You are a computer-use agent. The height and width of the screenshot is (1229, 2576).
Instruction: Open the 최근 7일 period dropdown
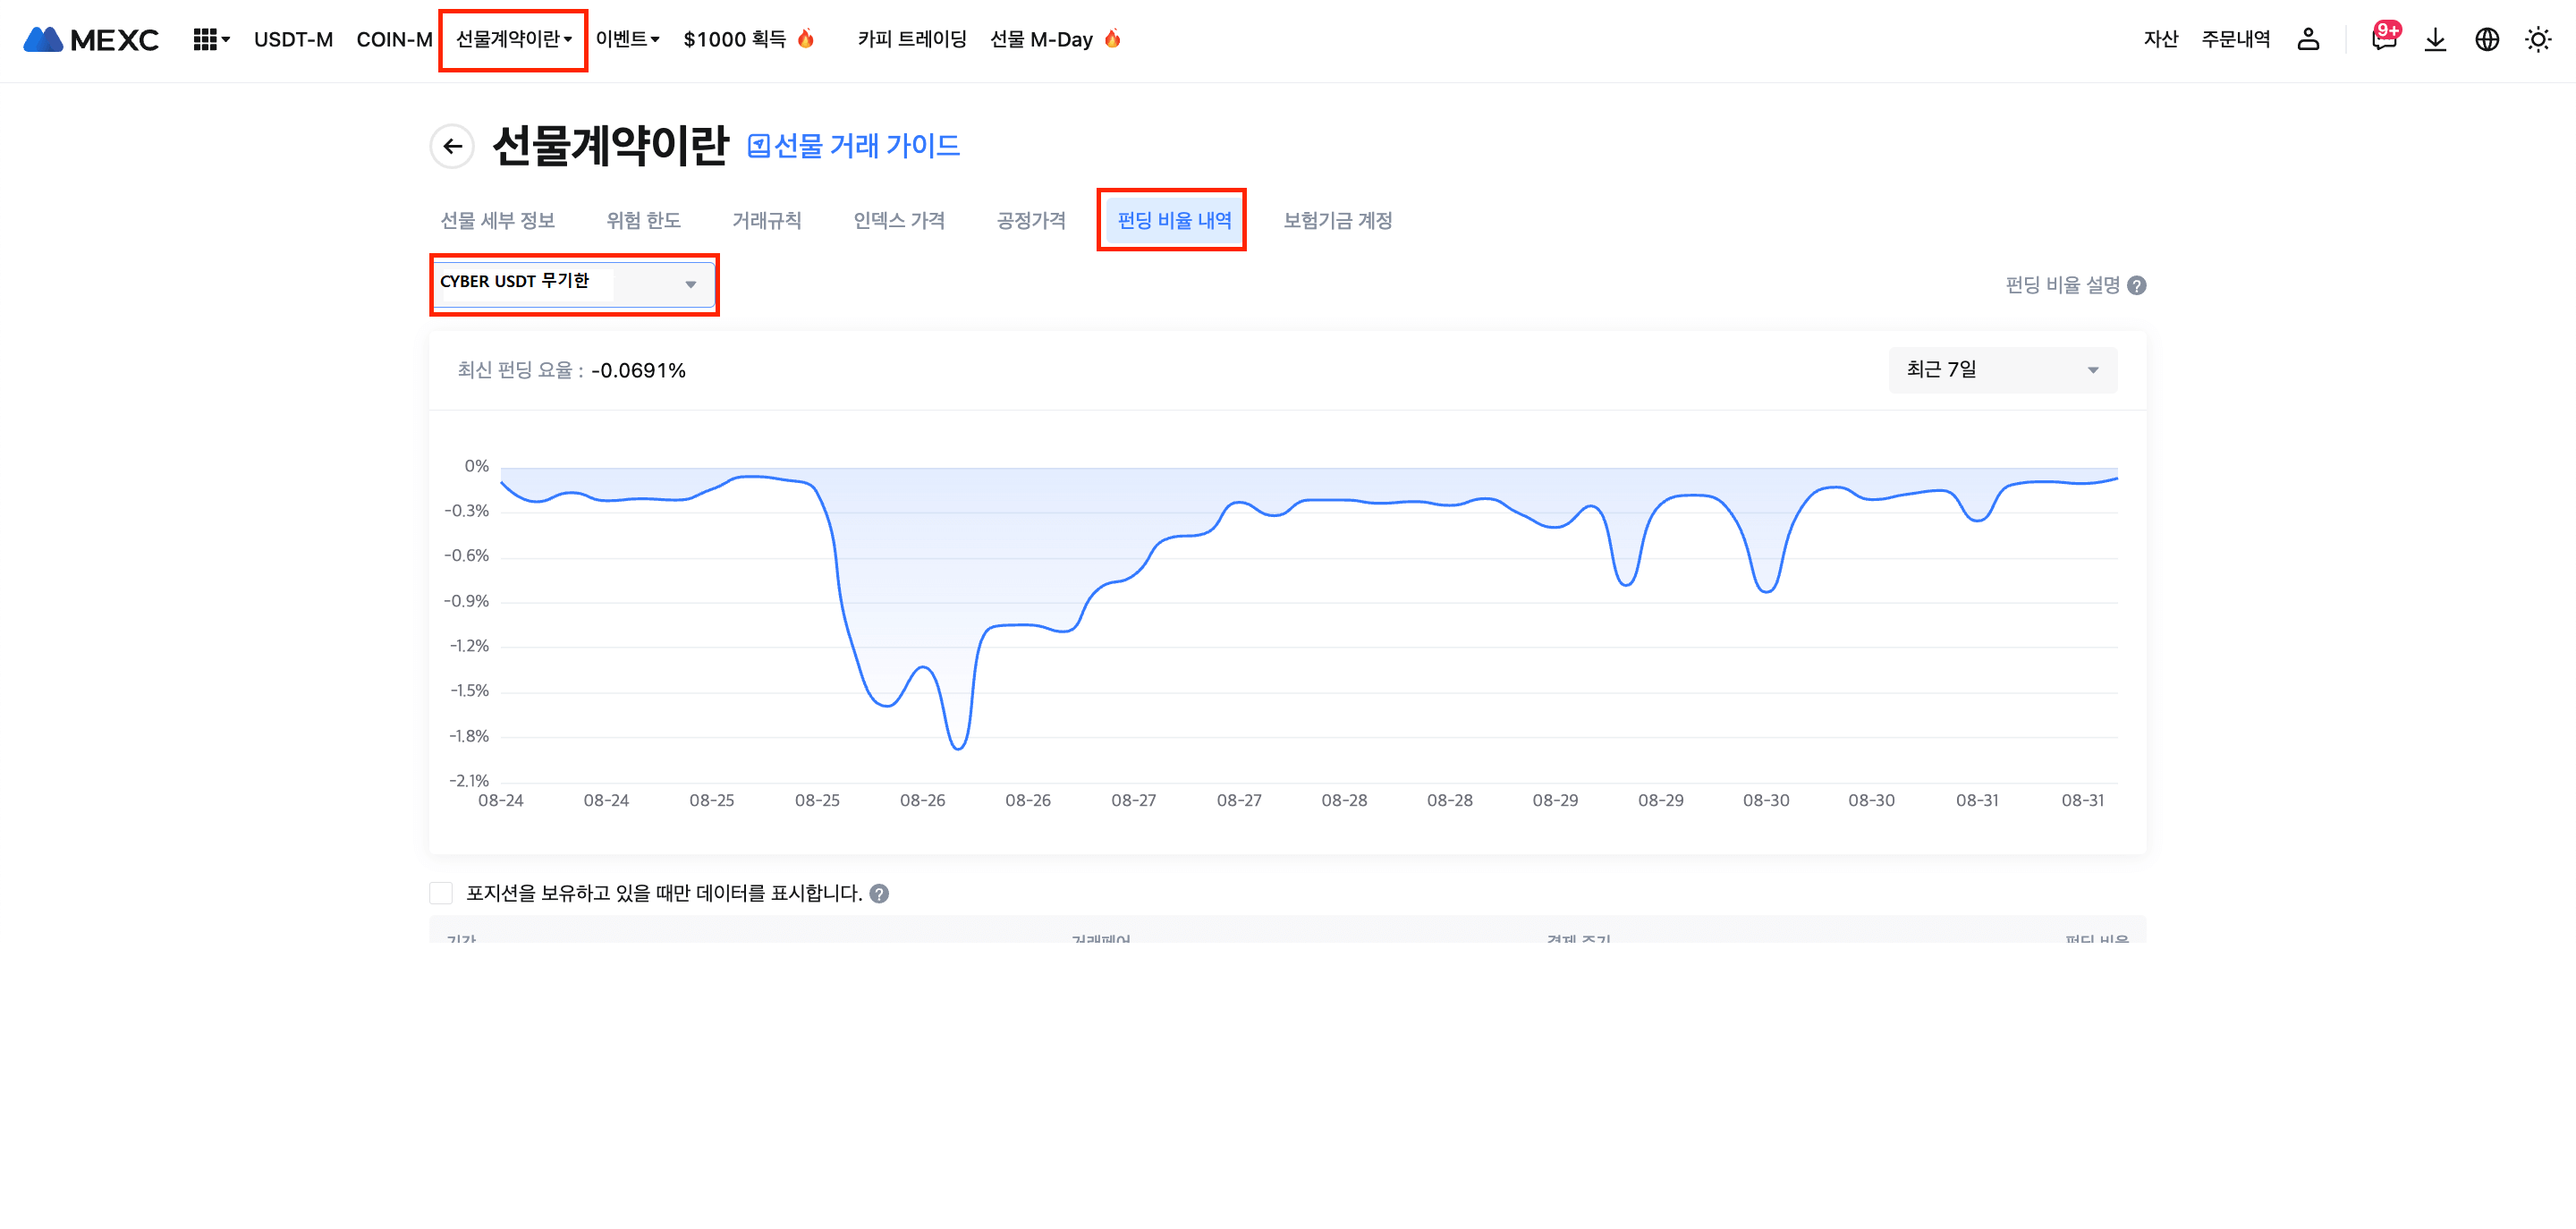pyautogui.click(x=2002, y=370)
